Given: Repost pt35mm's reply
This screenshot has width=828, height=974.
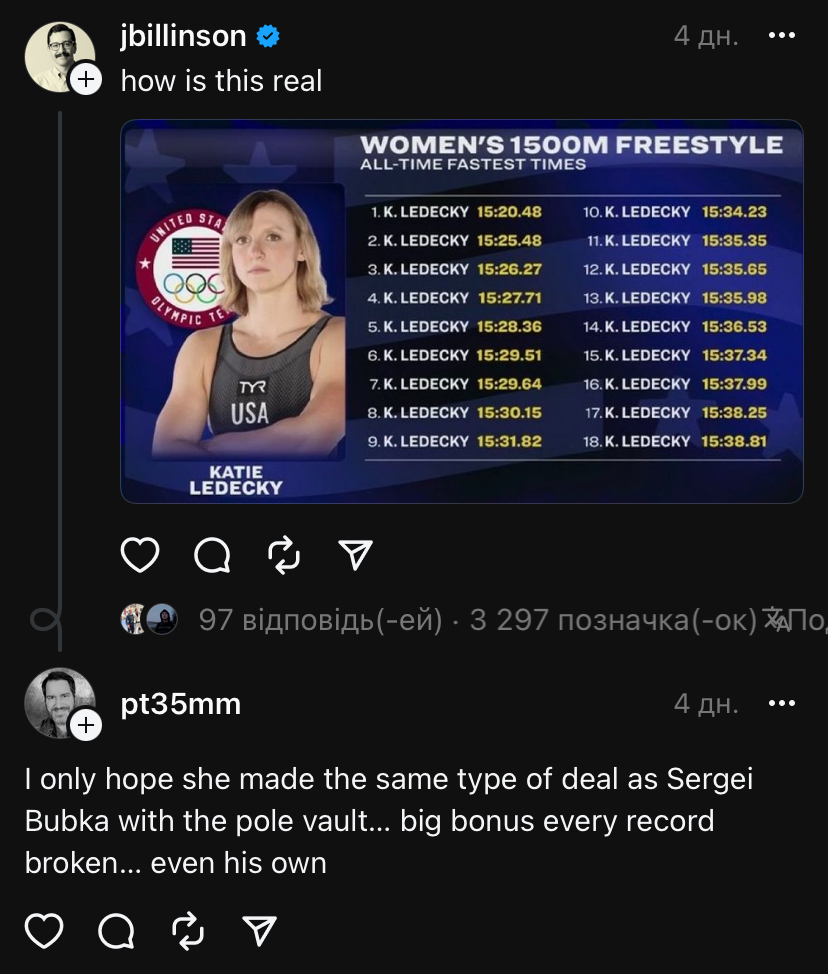Looking at the screenshot, I should pyautogui.click(x=188, y=931).
